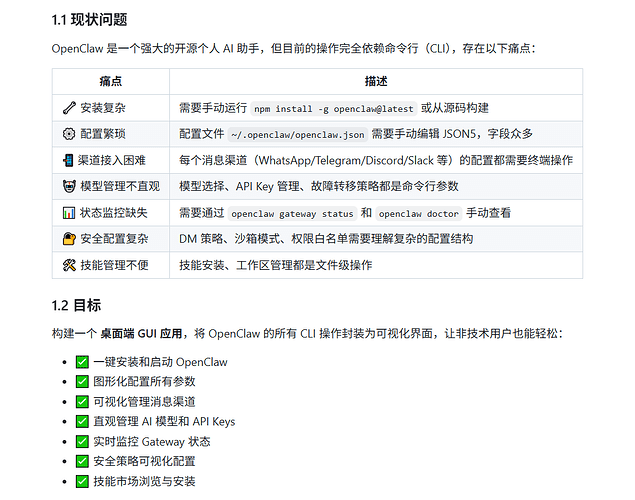635x500 pixels.
Task: Click the list item 直观管理 AI 模型和 API Keys
Action: (164, 421)
